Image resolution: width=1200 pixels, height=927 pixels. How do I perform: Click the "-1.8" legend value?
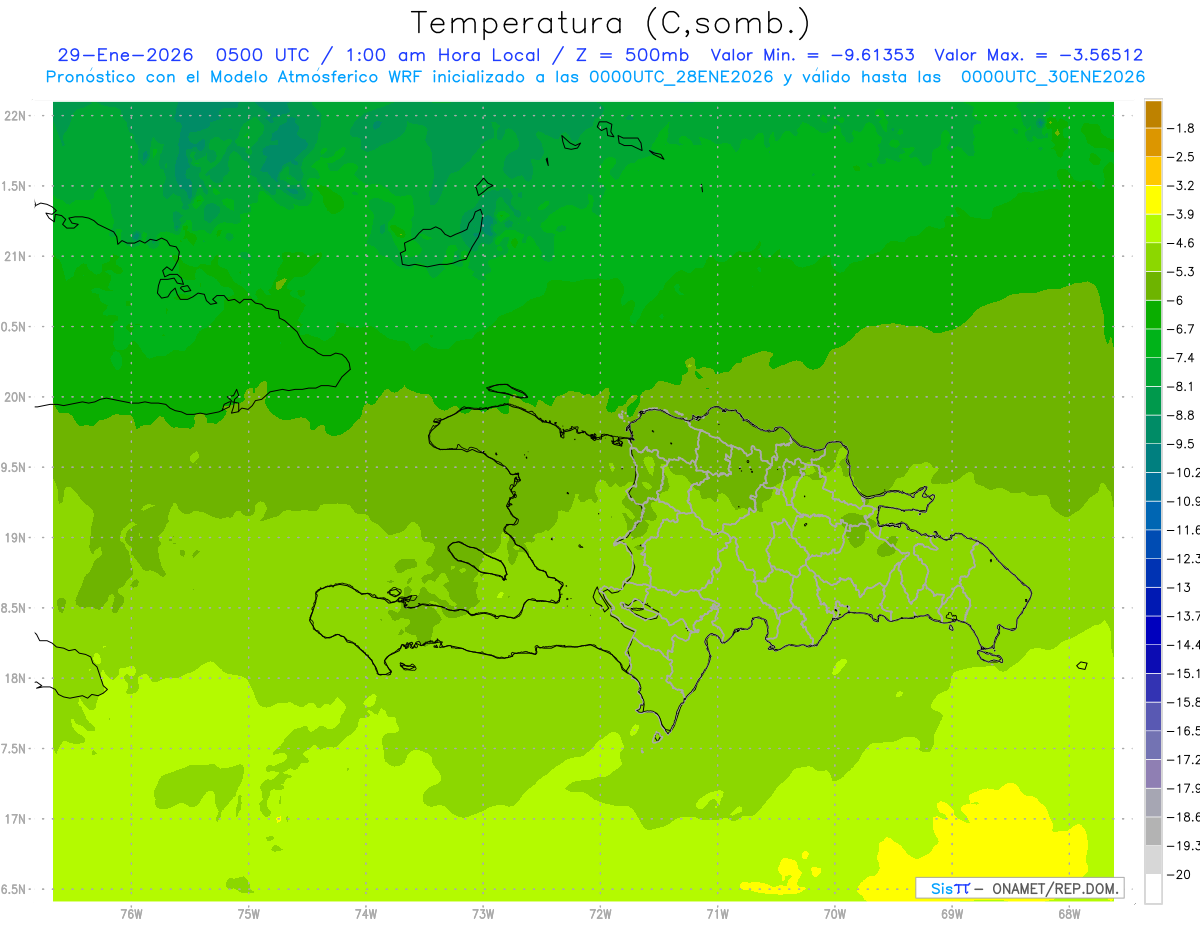(1181, 128)
